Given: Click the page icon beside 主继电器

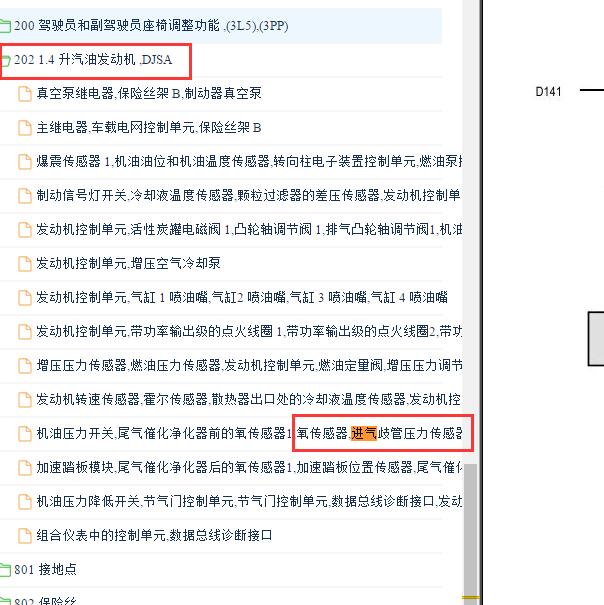Looking at the screenshot, I should click(25, 128).
